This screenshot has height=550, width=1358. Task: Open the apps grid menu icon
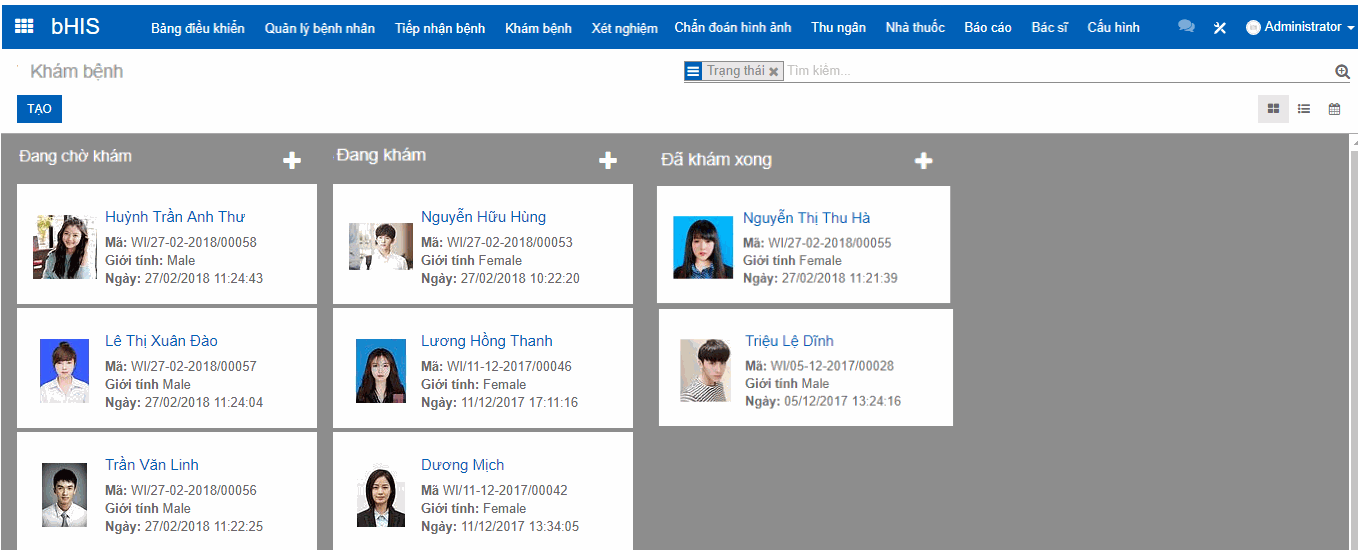[x=24, y=27]
